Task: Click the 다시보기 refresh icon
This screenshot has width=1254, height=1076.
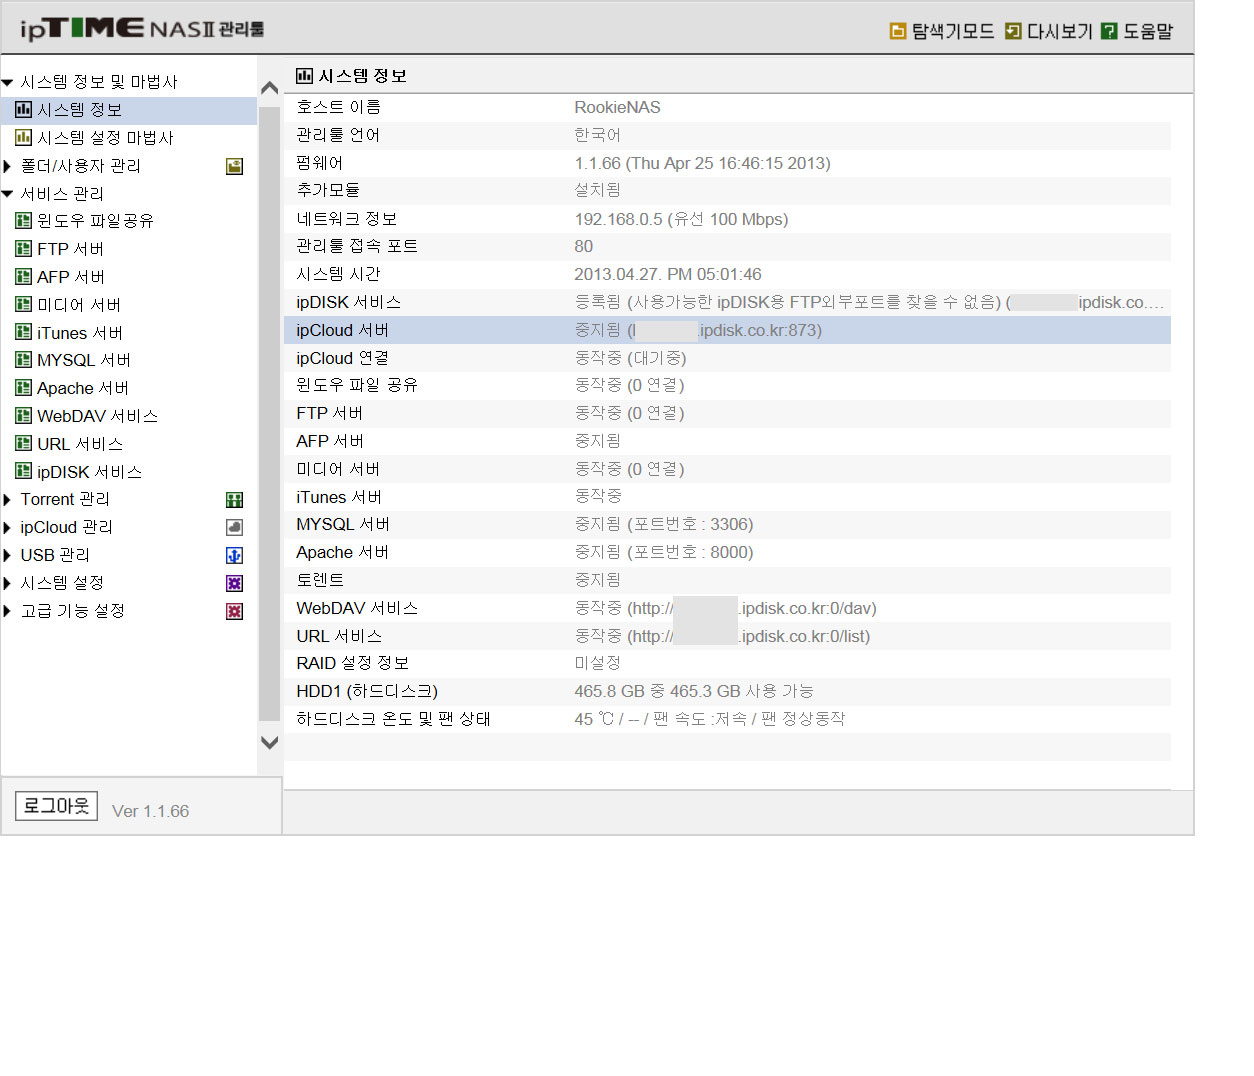Action: (x=1013, y=31)
